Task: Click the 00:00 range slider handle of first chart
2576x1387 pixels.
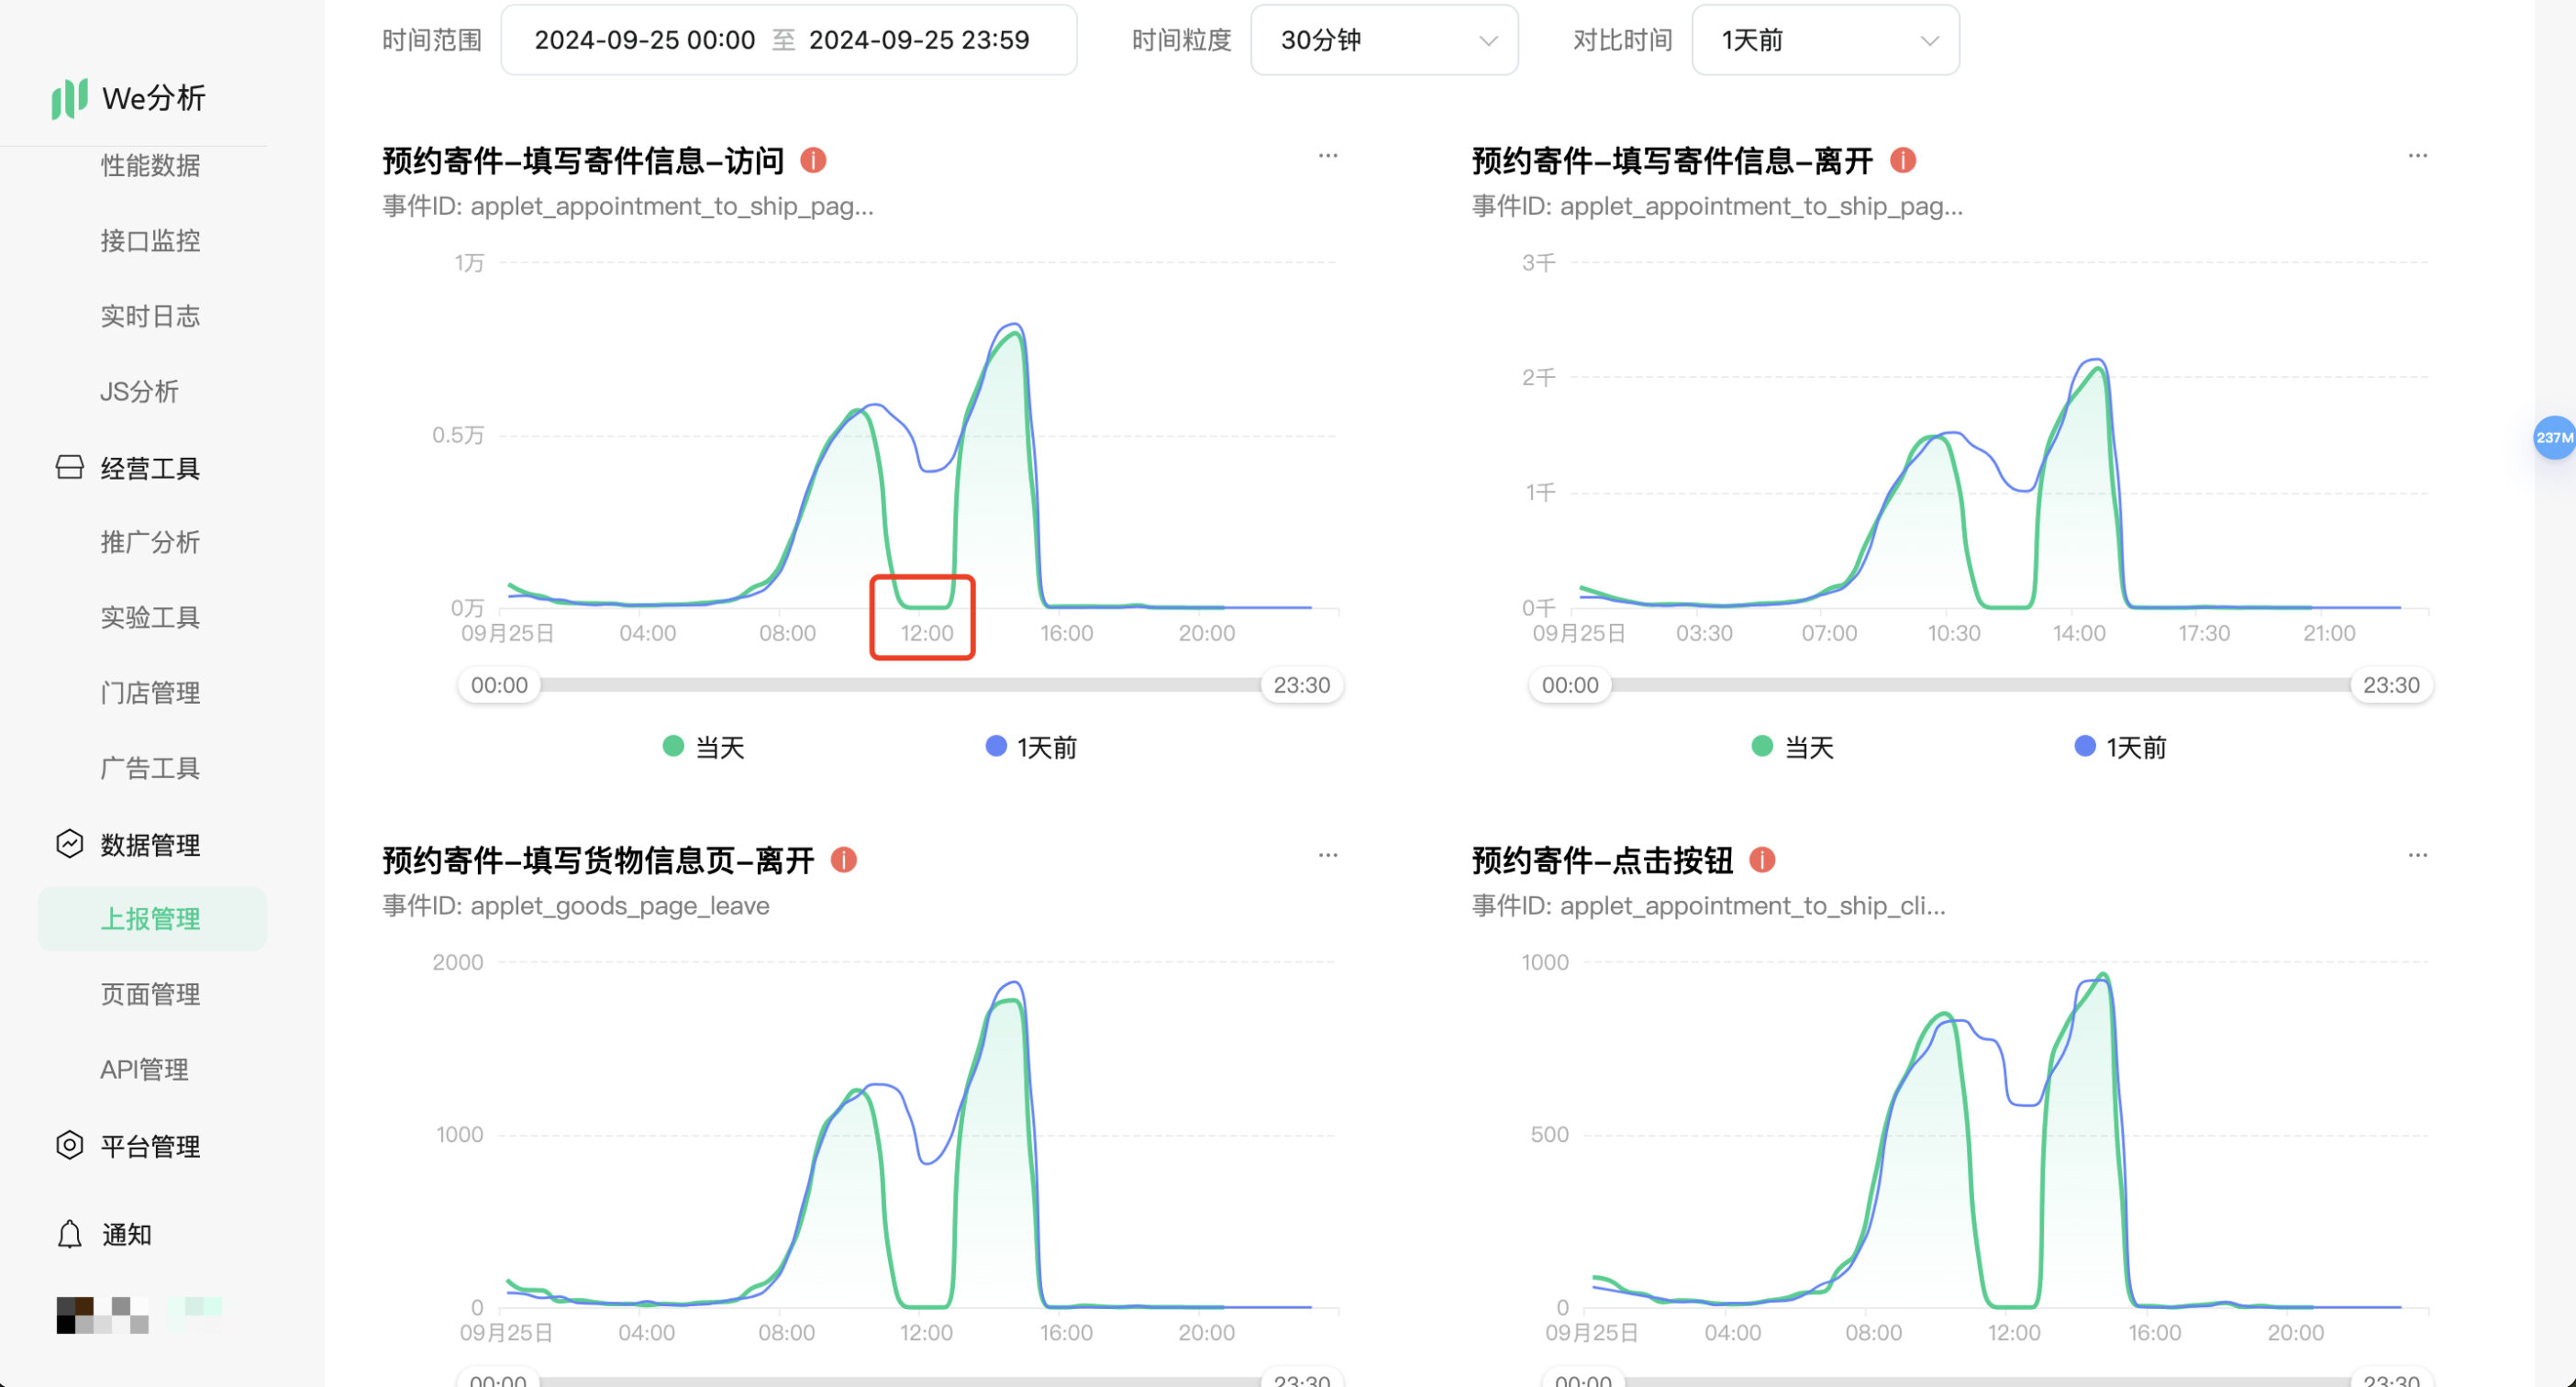Action: (x=499, y=685)
